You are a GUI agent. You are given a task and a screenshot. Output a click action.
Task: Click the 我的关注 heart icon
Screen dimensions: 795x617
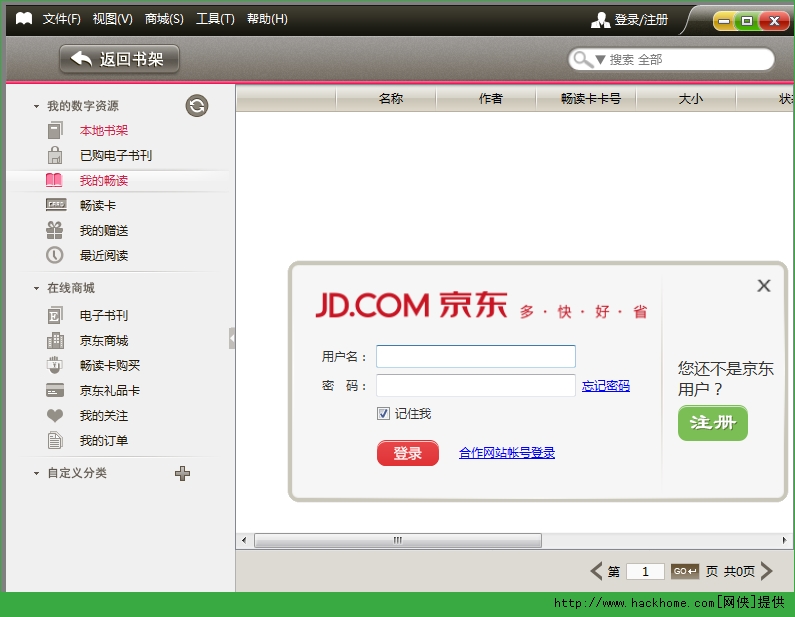(x=55, y=416)
